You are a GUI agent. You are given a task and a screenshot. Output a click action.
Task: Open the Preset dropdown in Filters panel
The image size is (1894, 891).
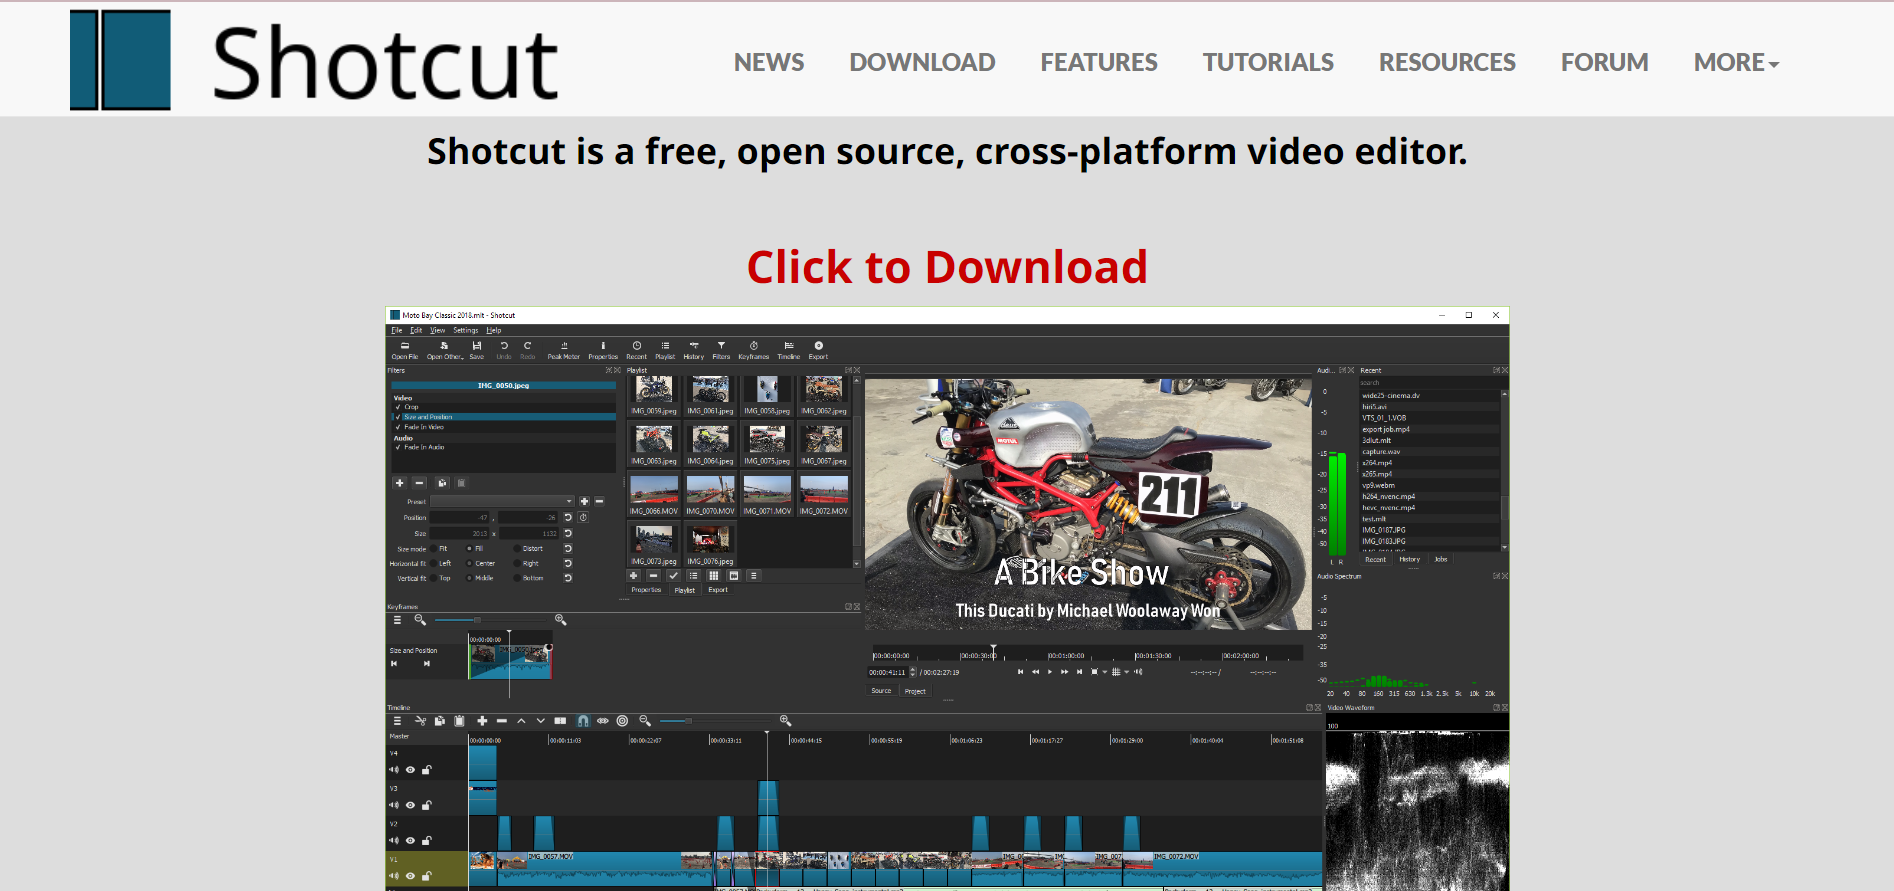click(503, 501)
